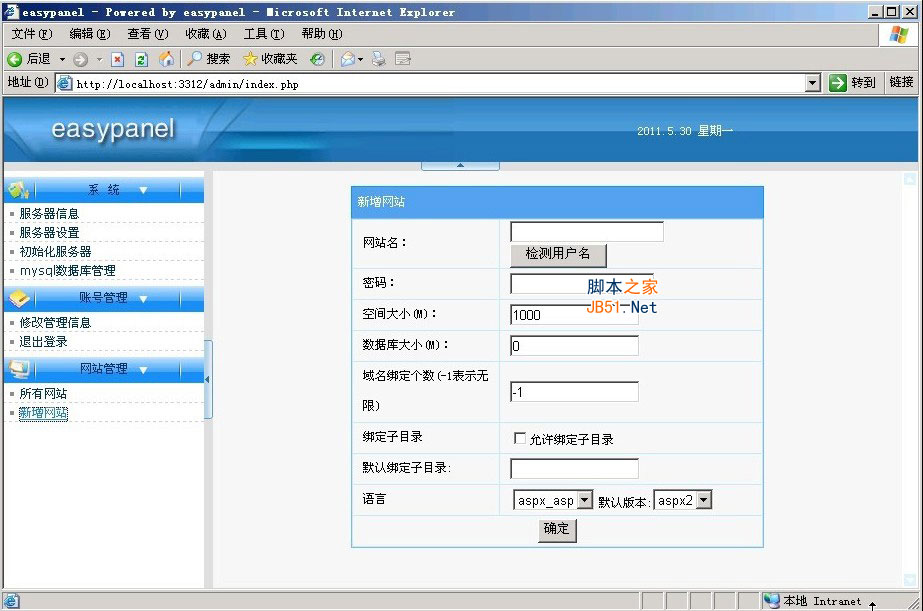The height and width of the screenshot is (611, 923).
Task: Open the 文件 menu
Action: coord(27,33)
